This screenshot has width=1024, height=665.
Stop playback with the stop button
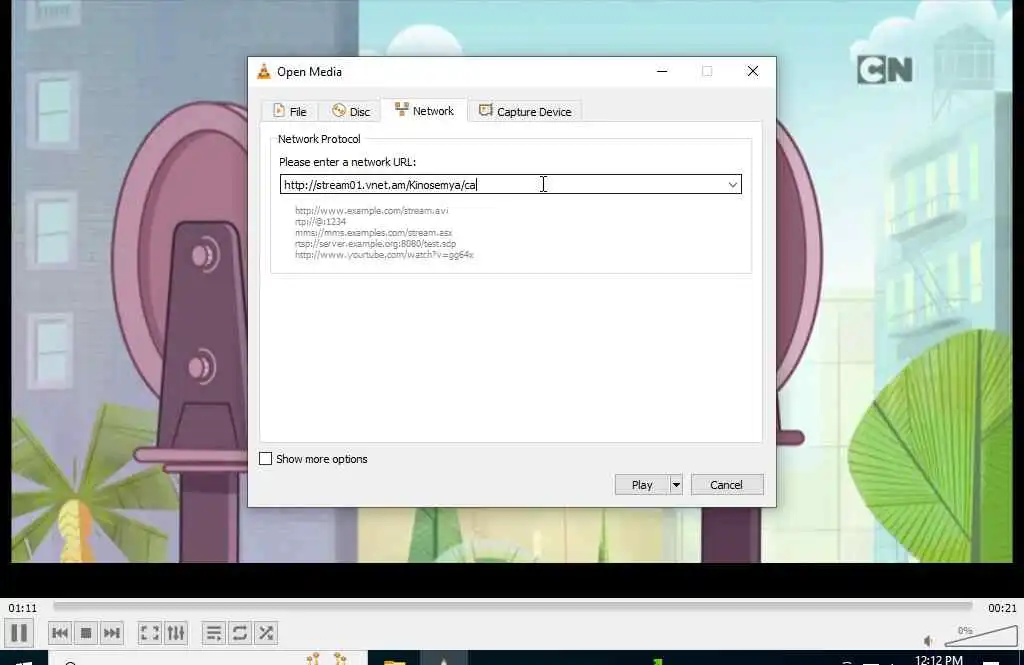[x=86, y=632]
